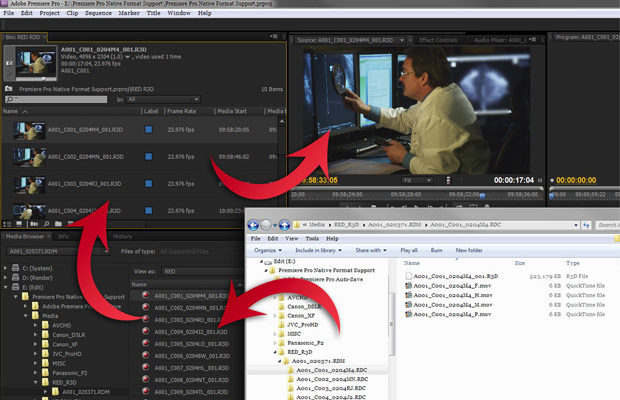
Task: Click the Project panel search field
Action: pos(56,99)
